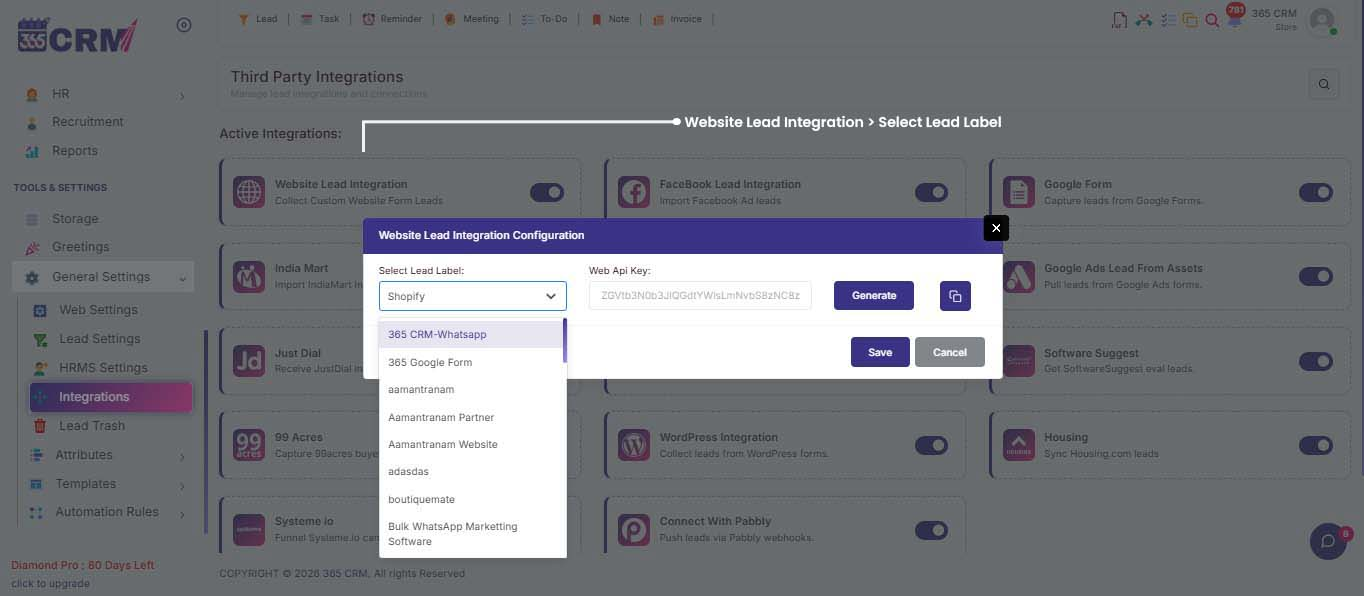This screenshot has width=1364, height=596.
Task: Click the India Mart icon
Action: tap(249, 276)
